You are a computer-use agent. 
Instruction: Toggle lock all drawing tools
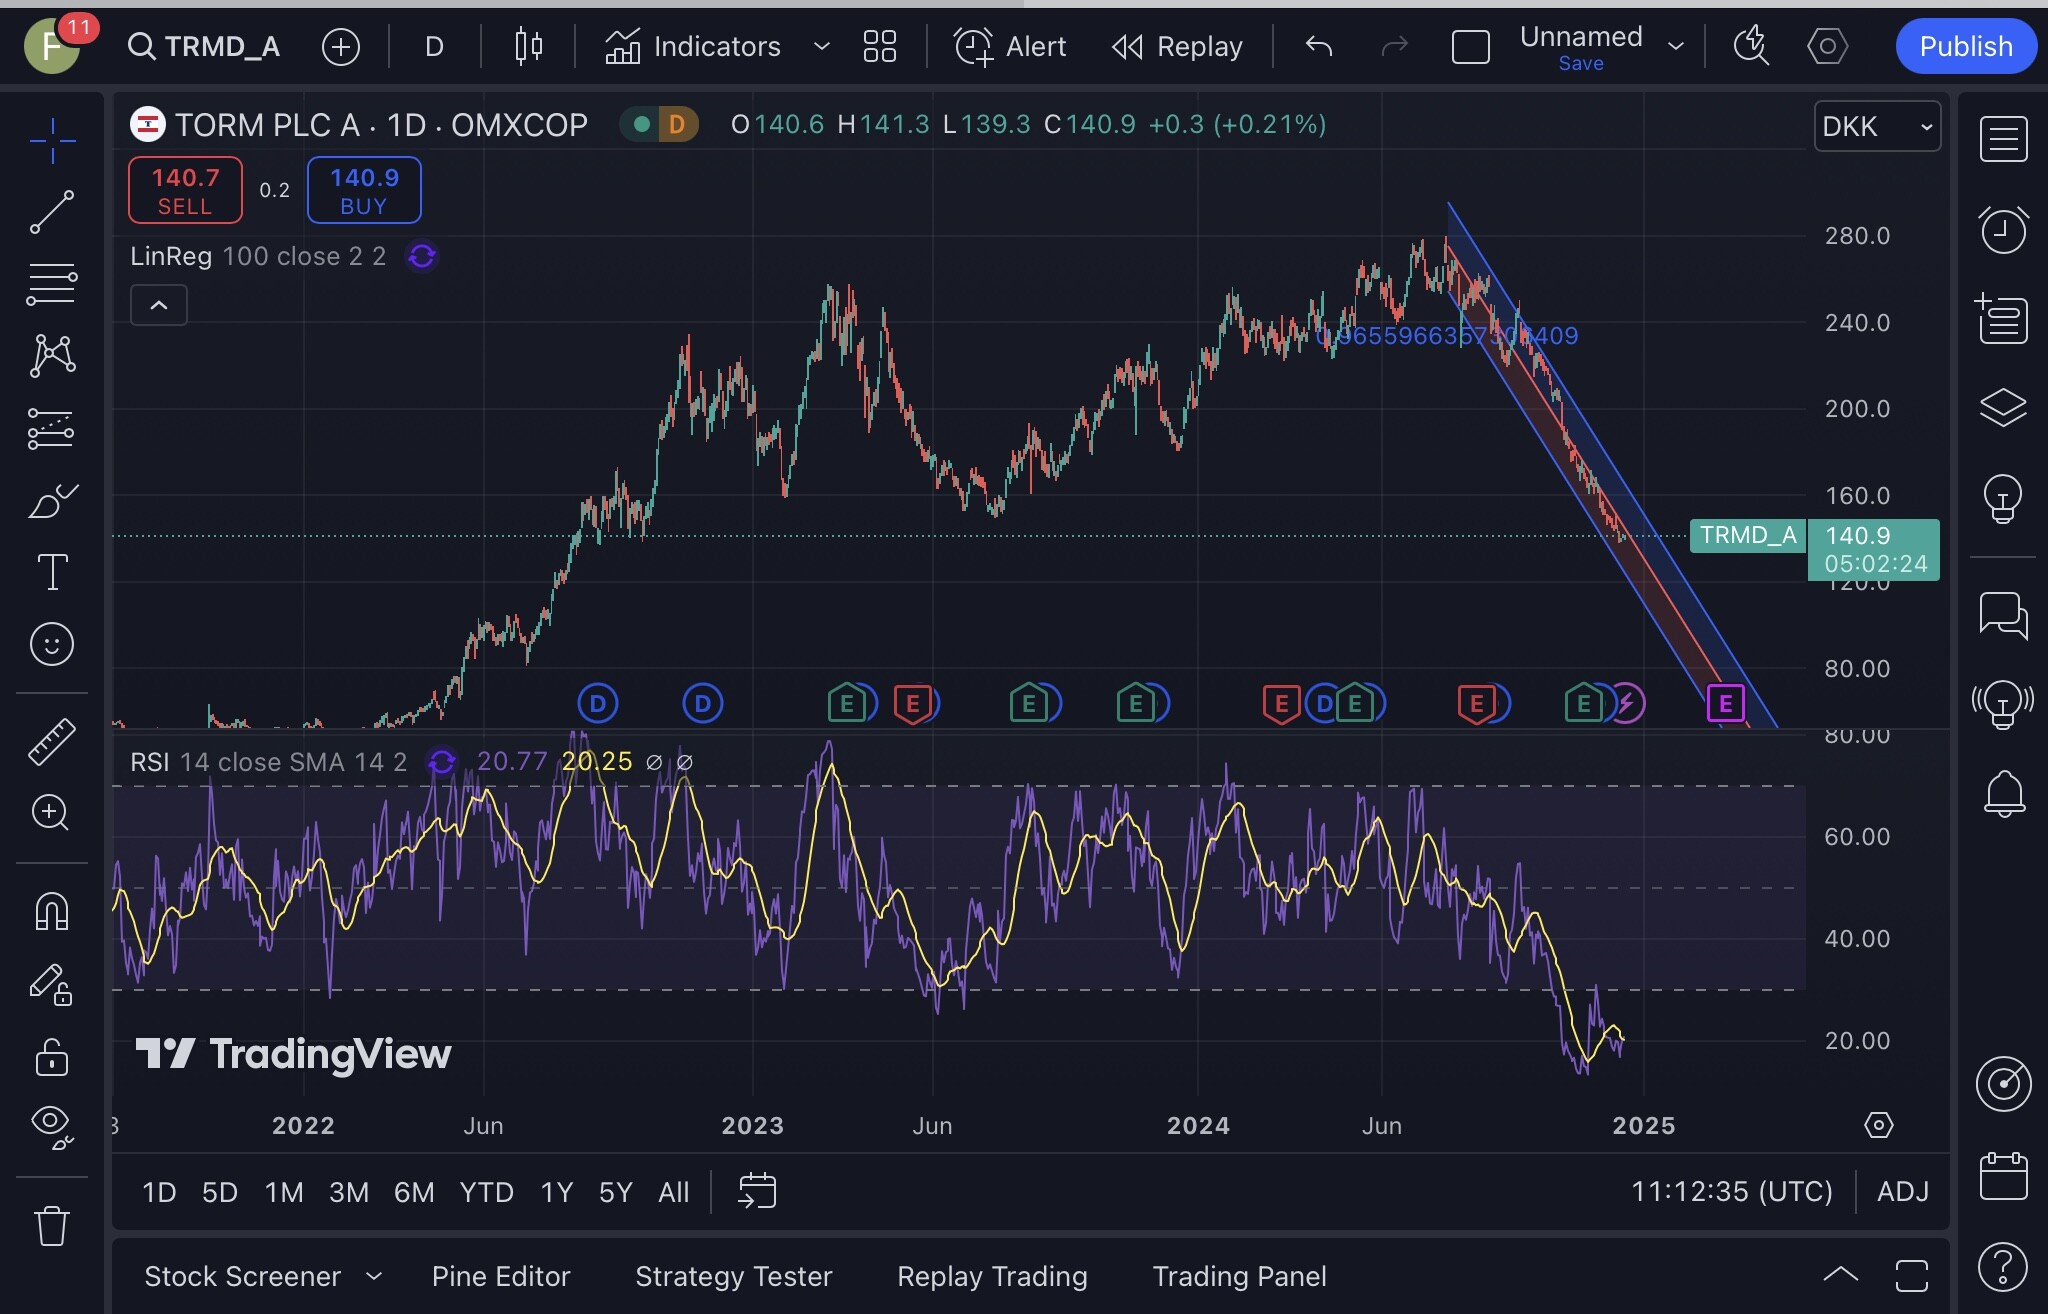(52, 1056)
